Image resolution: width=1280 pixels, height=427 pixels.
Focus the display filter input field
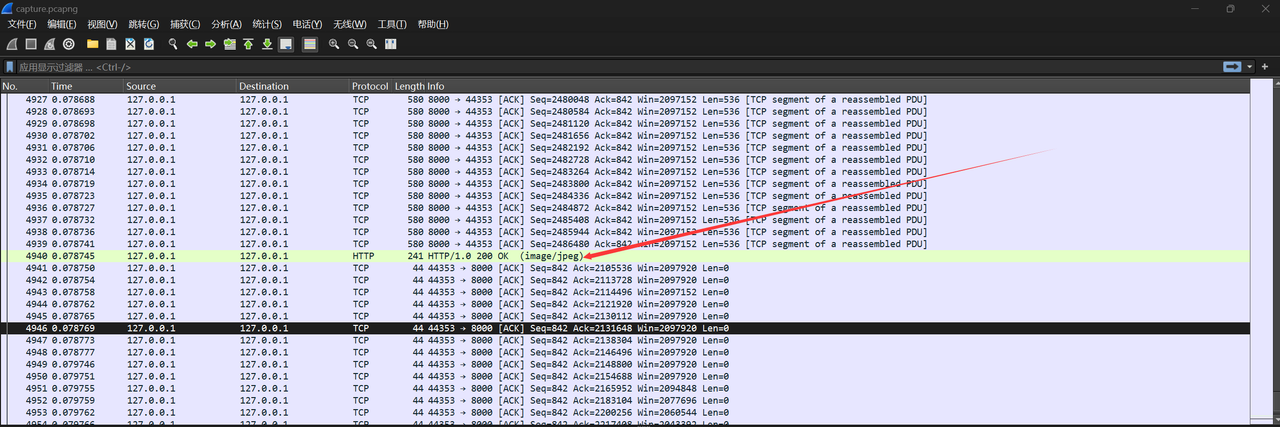[618, 67]
